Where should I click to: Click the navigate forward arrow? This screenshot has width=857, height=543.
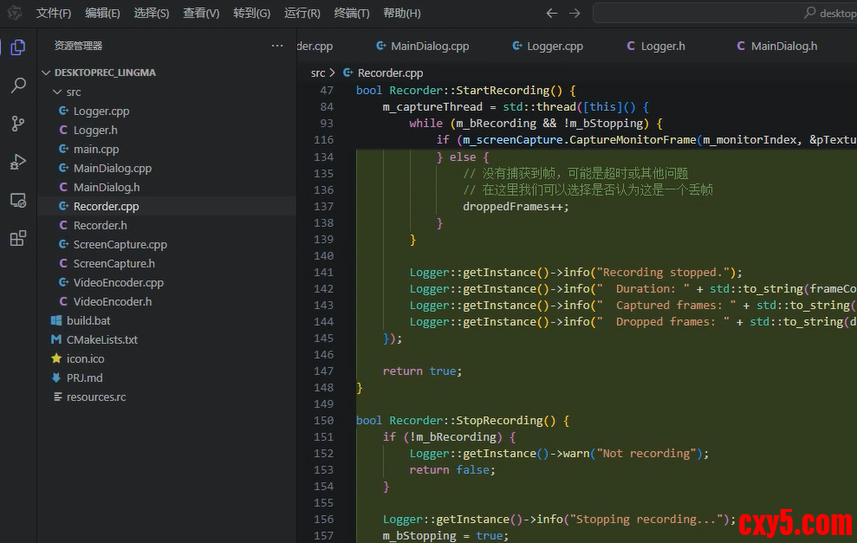pos(574,13)
